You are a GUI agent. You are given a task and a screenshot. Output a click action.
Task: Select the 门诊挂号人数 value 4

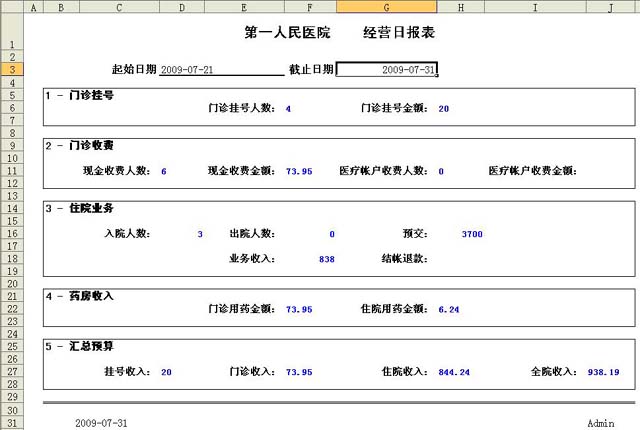point(288,108)
